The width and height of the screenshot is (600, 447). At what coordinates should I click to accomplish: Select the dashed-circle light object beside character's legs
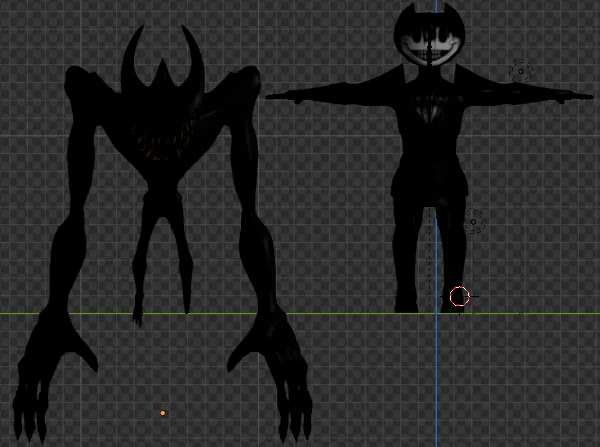(474, 222)
